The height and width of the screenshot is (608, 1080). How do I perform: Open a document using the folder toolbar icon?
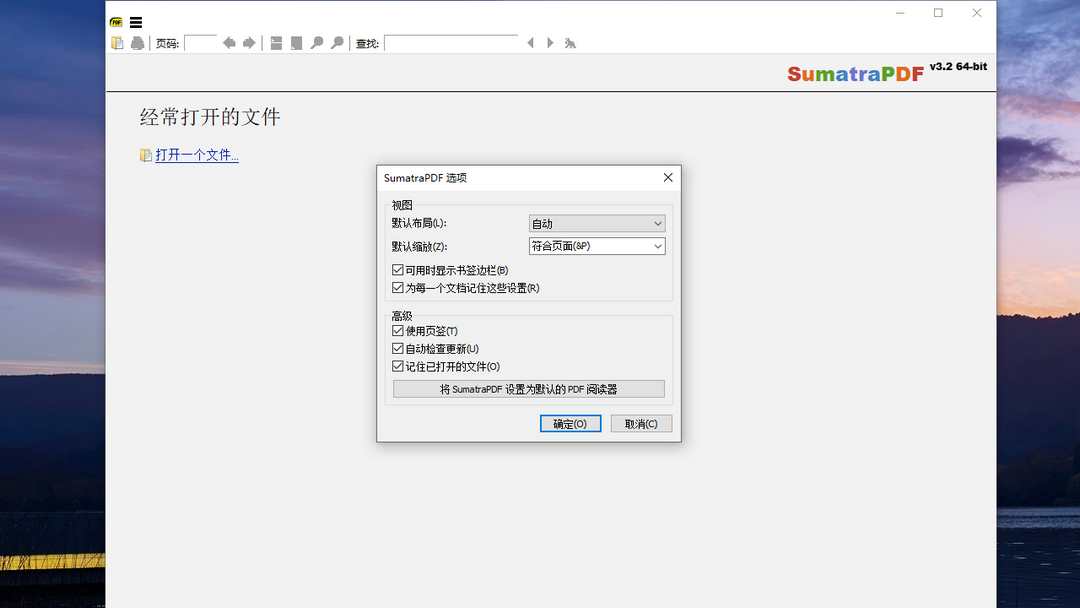point(117,42)
